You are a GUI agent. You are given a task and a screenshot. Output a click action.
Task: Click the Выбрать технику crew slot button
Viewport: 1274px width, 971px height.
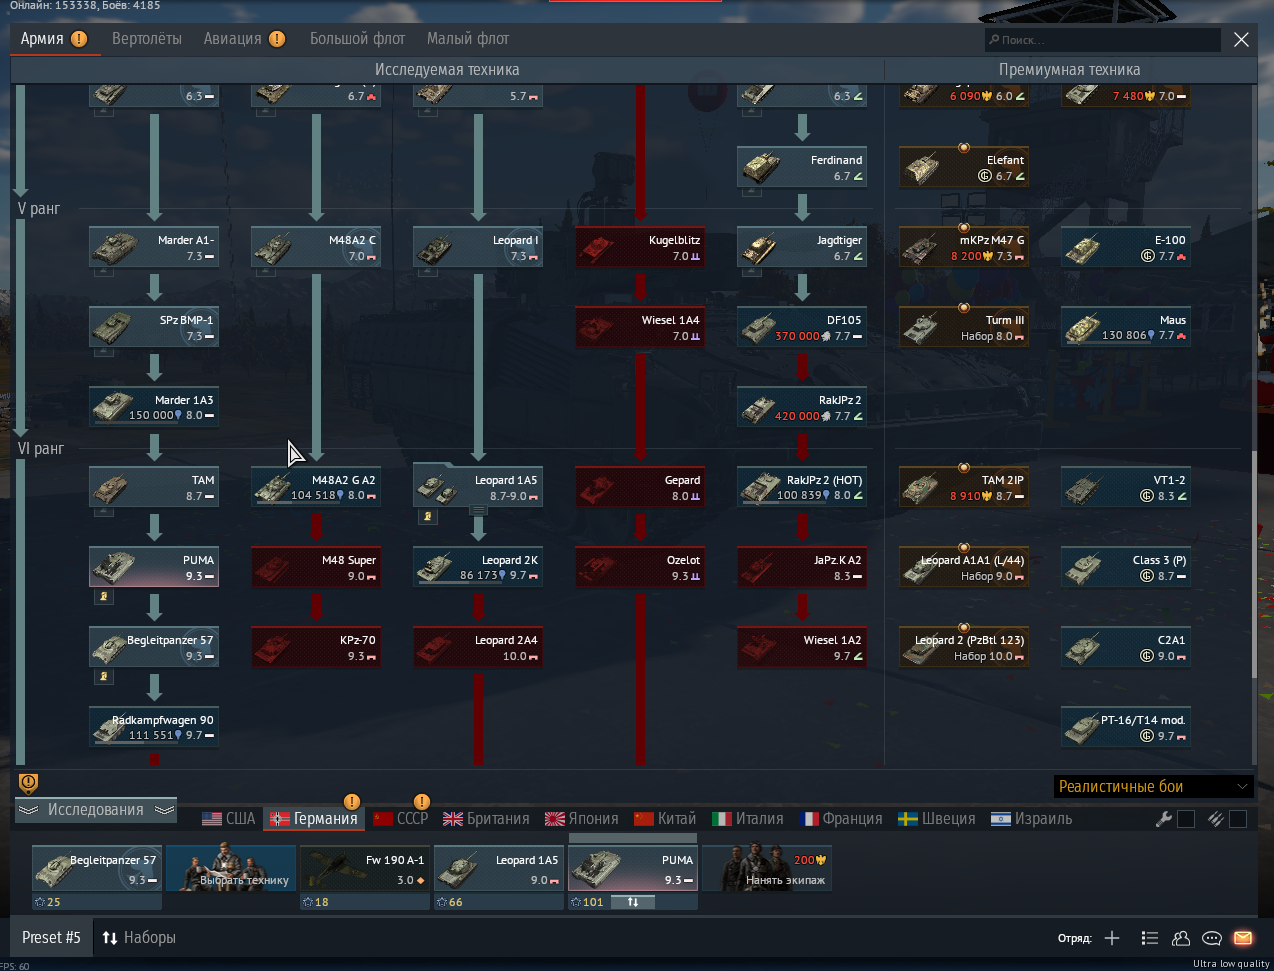(x=231, y=868)
